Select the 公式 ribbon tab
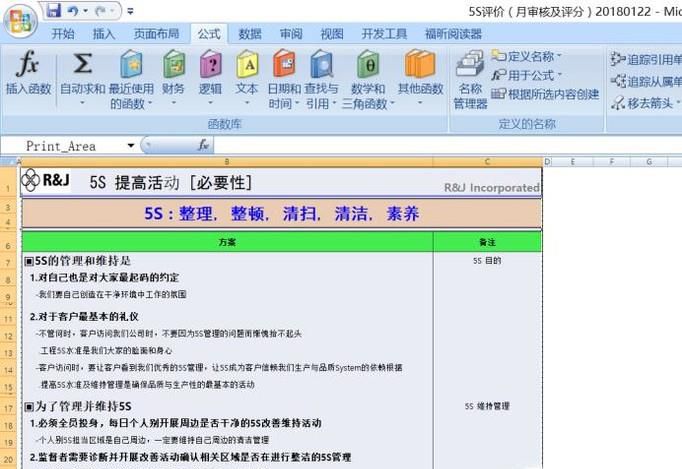This screenshot has width=682, height=469. pyautogui.click(x=209, y=34)
